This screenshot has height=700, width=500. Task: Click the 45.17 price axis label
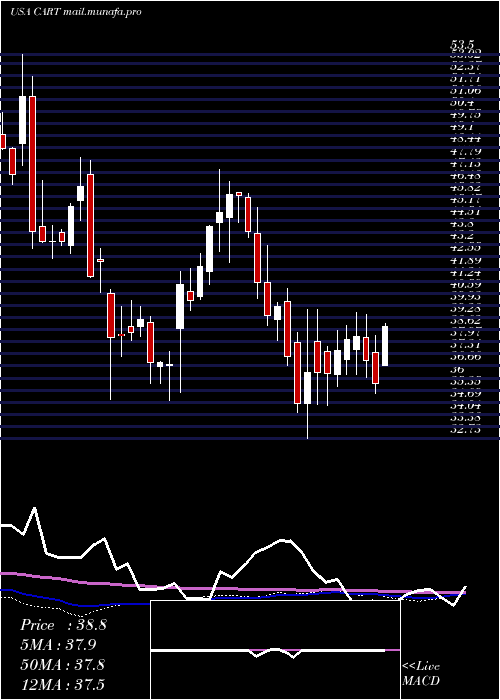click(465, 200)
